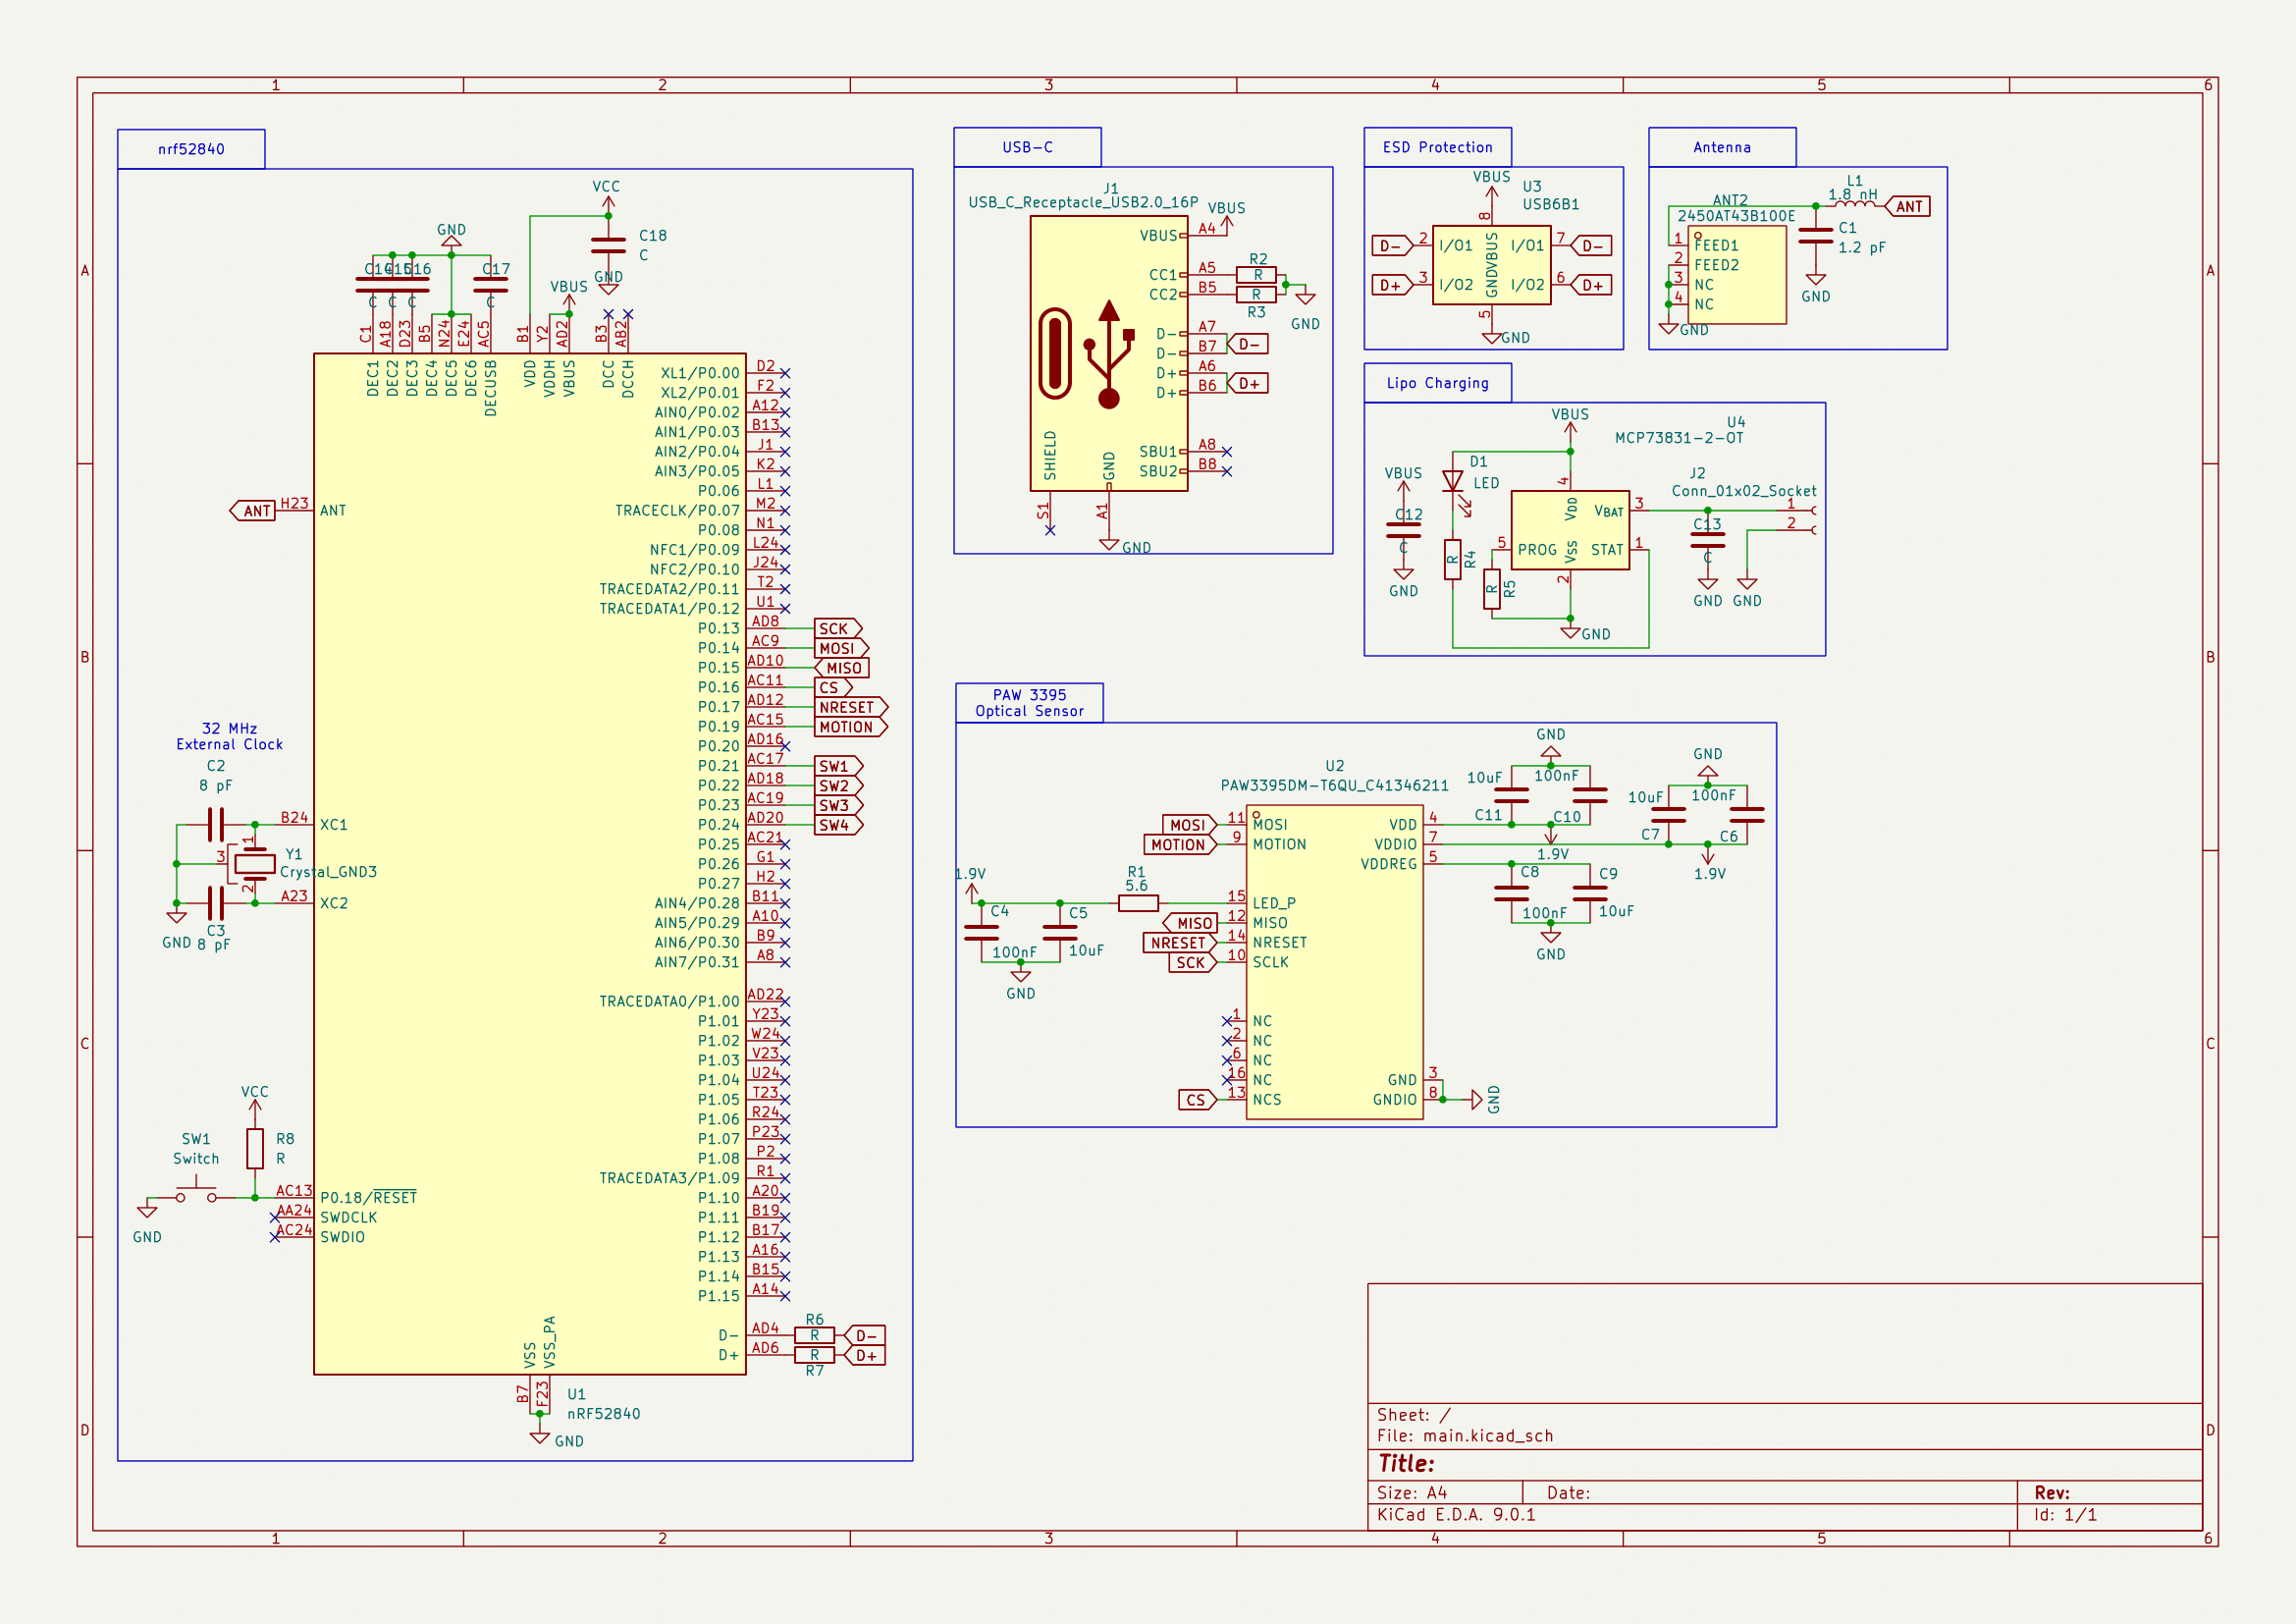The image size is (2296, 1624).
Task: Click the L1 1.8 nH inductor
Action: point(1855,203)
